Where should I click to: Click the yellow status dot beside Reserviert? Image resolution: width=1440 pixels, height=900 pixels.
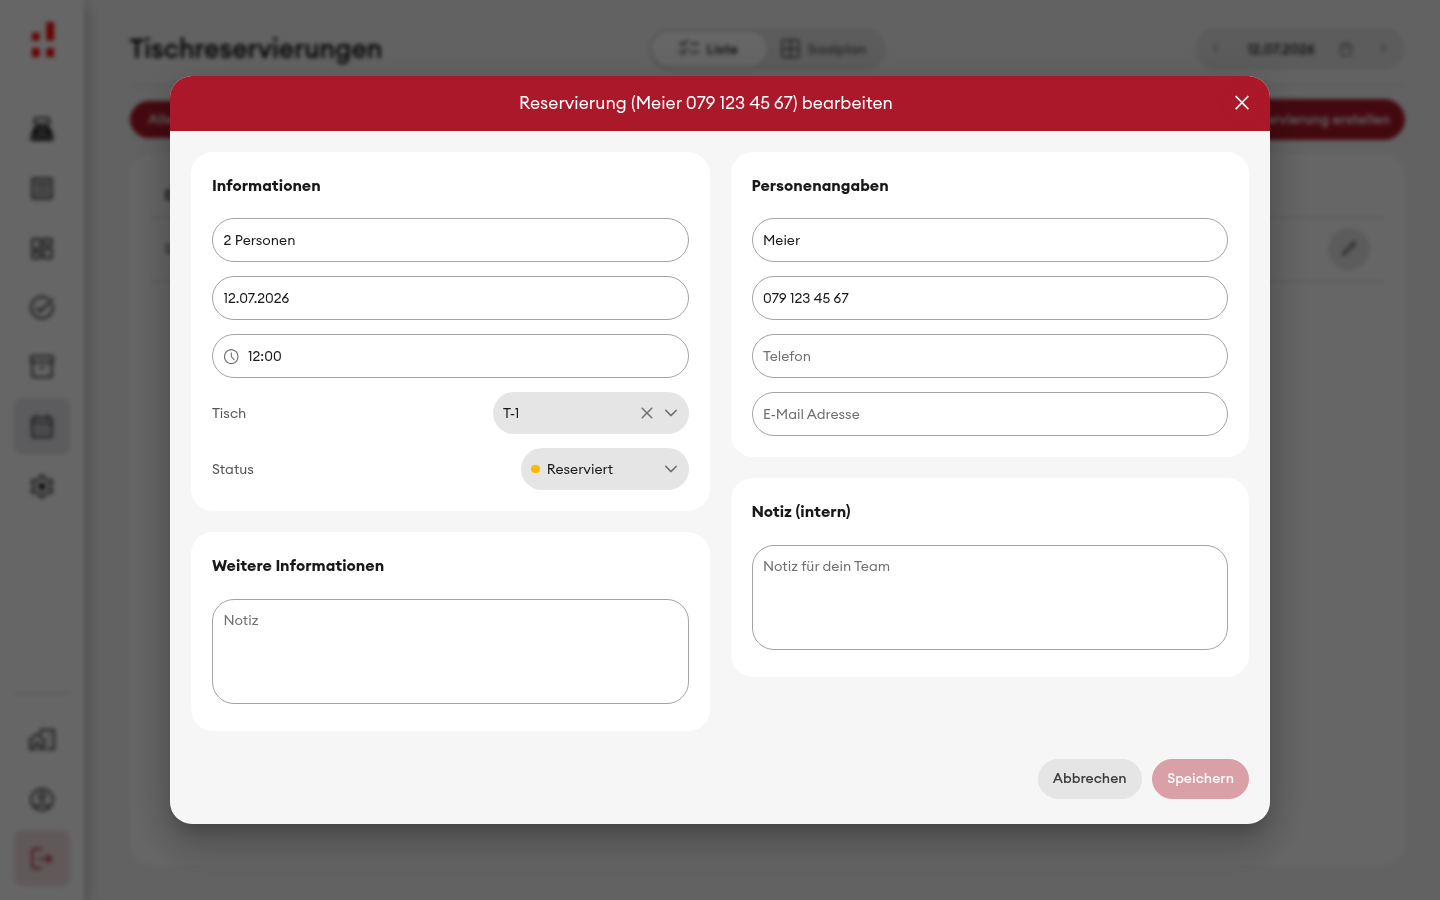coord(536,469)
